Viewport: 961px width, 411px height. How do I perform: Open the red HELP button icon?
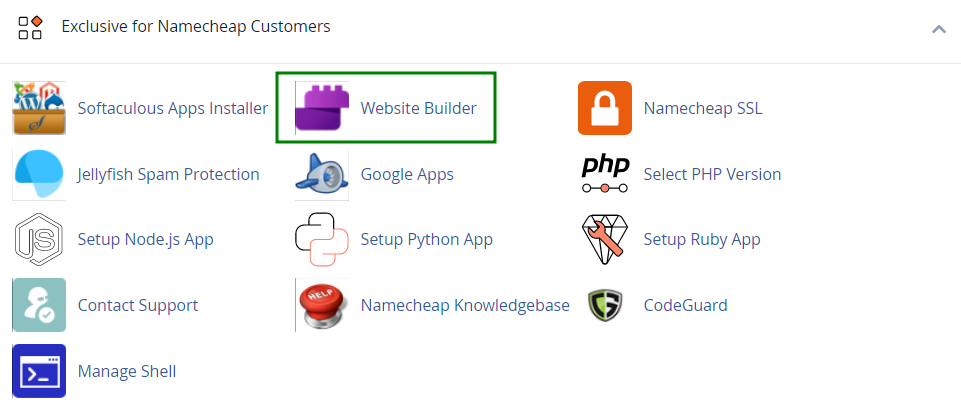pyautogui.click(x=322, y=305)
